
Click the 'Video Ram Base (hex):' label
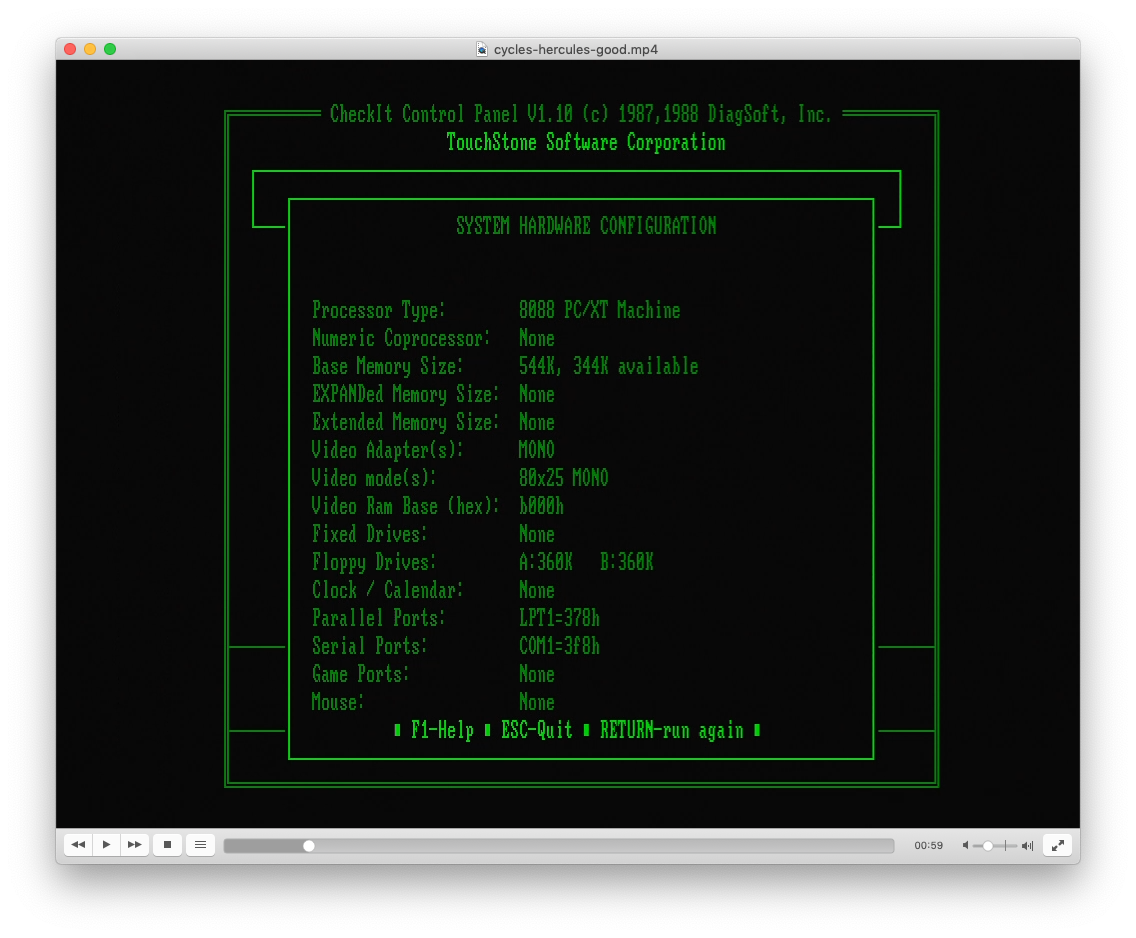(405, 506)
